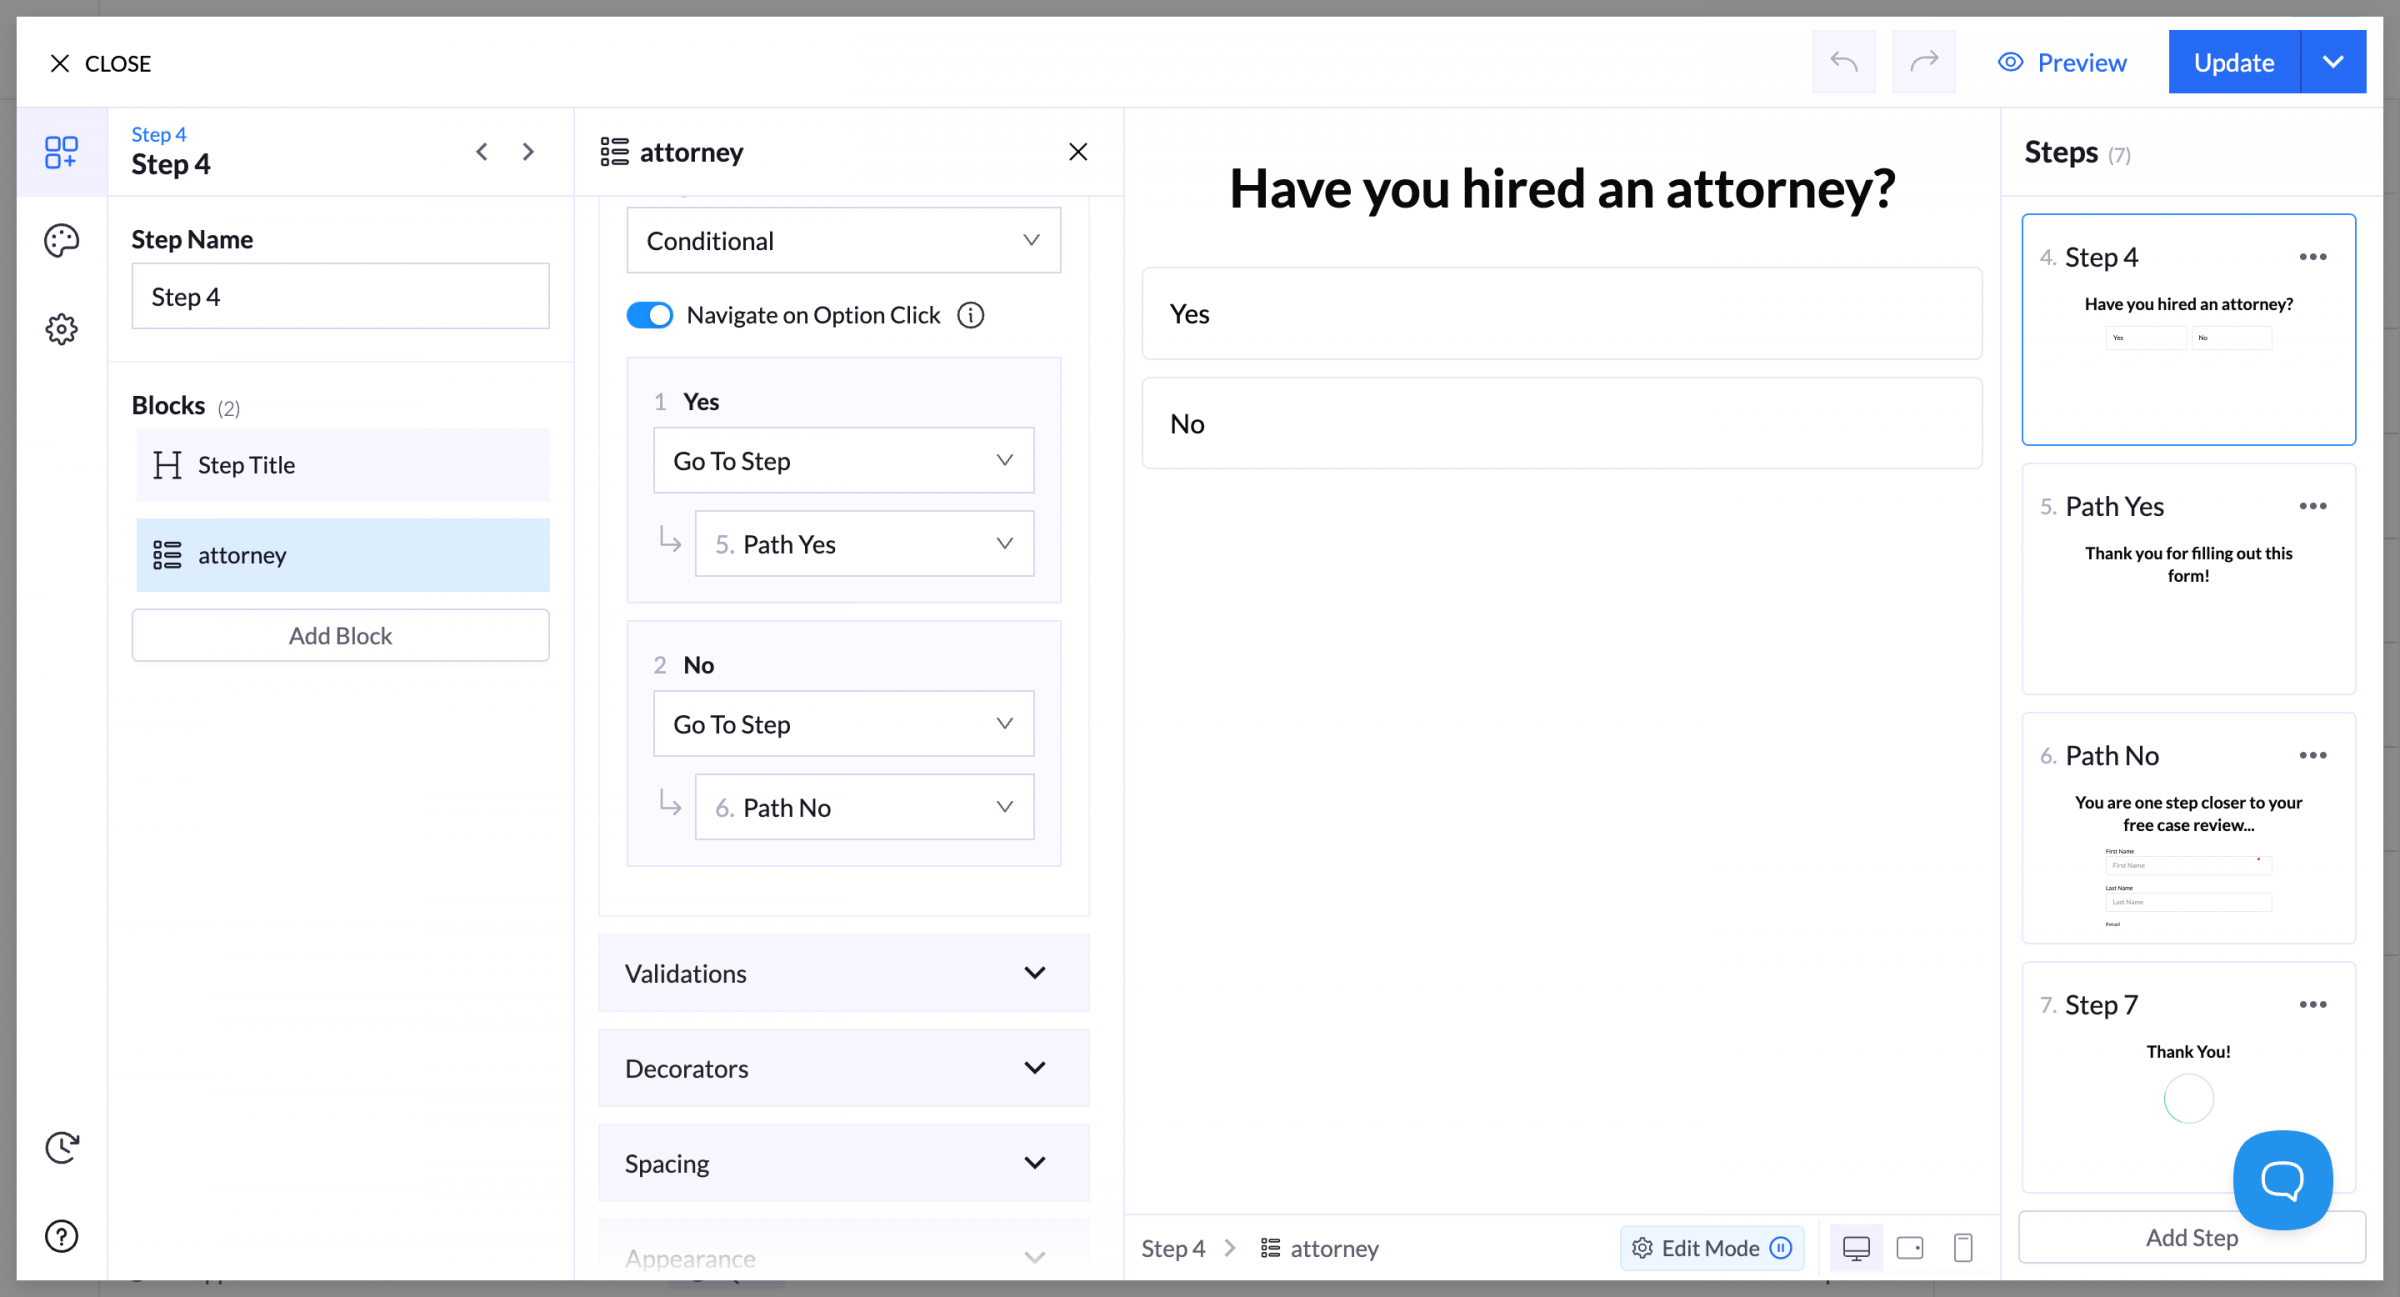2400x1297 pixels.
Task: Open the Conditional dropdown
Action: pyautogui.click(x=843, y=240)
